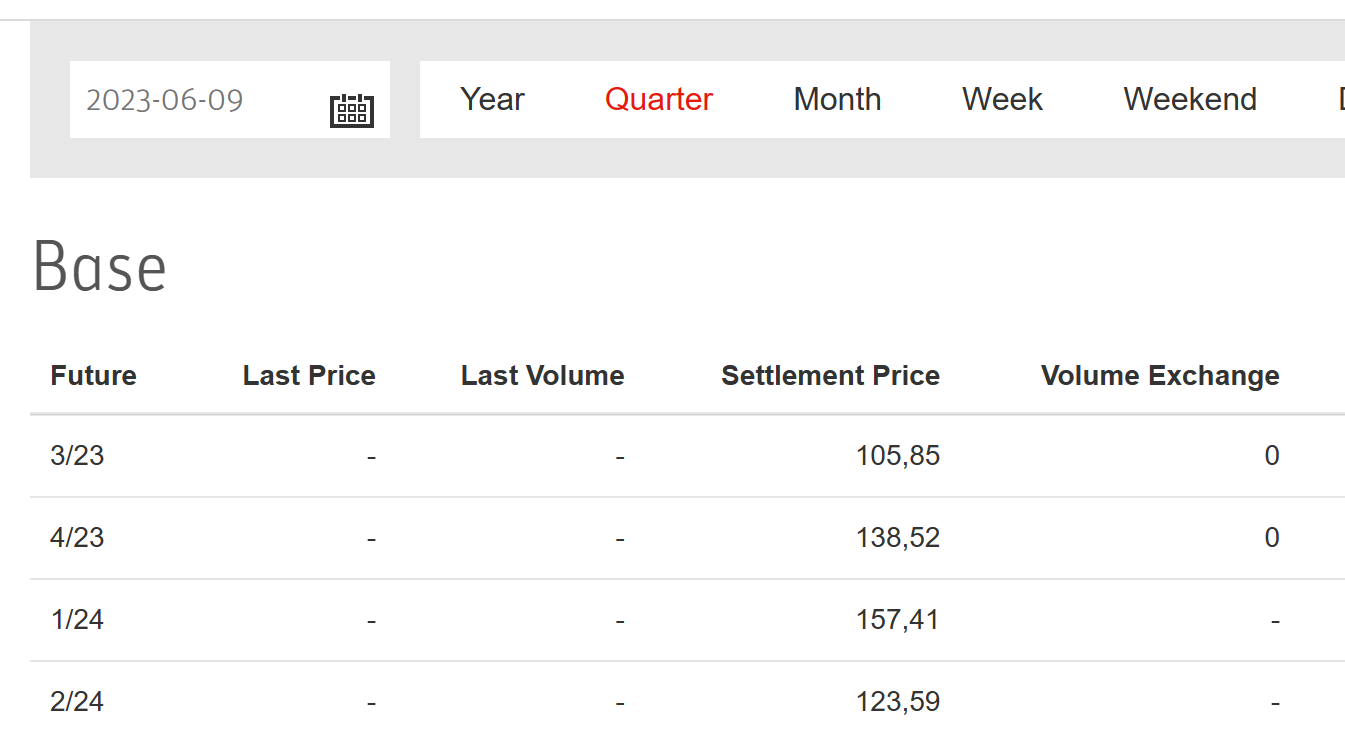Select the 1/24 future row

[x=687, y=620]
